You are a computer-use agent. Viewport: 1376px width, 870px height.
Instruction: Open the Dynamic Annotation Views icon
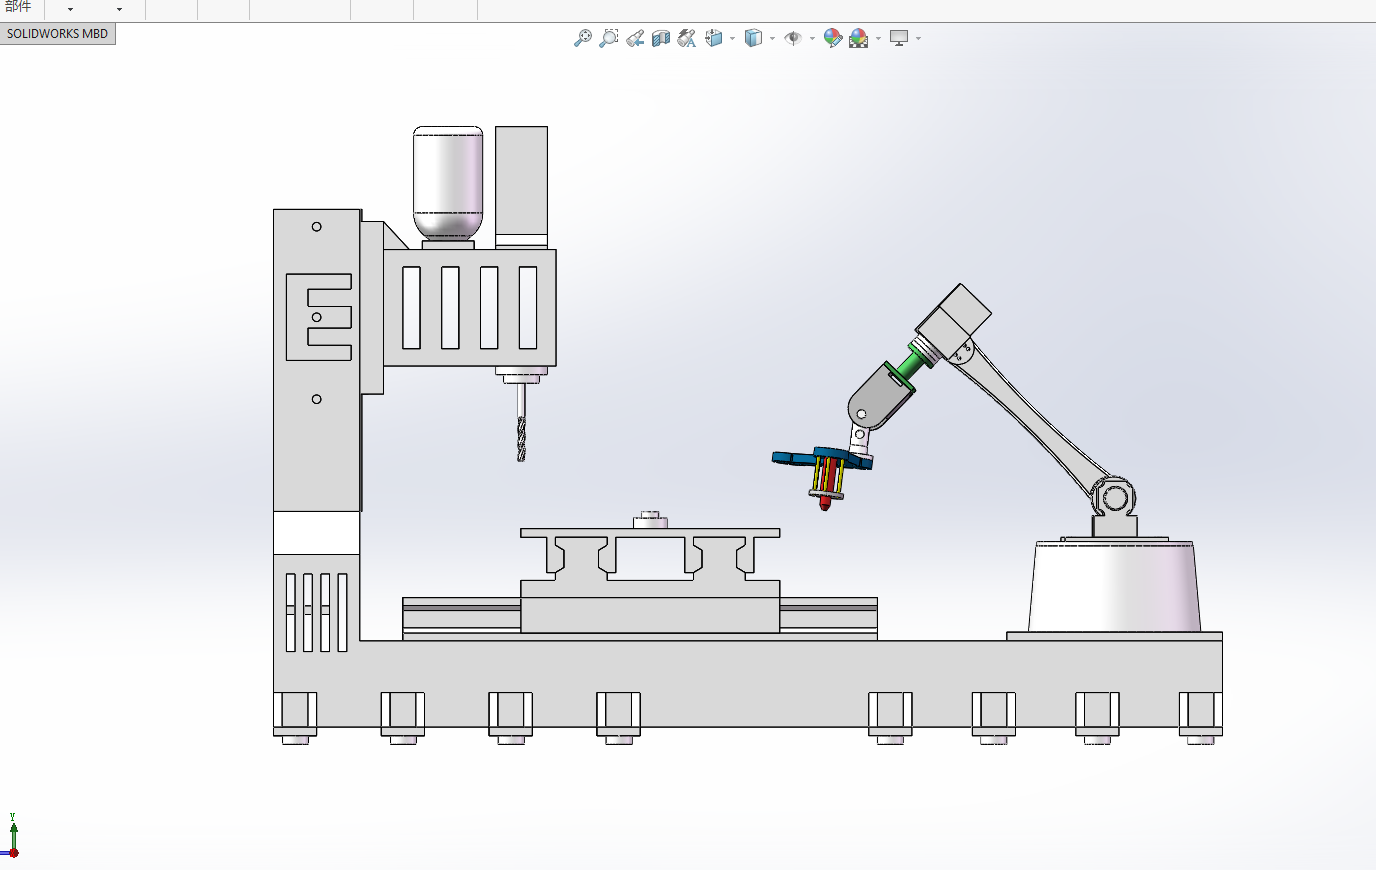tap(687, 38)
